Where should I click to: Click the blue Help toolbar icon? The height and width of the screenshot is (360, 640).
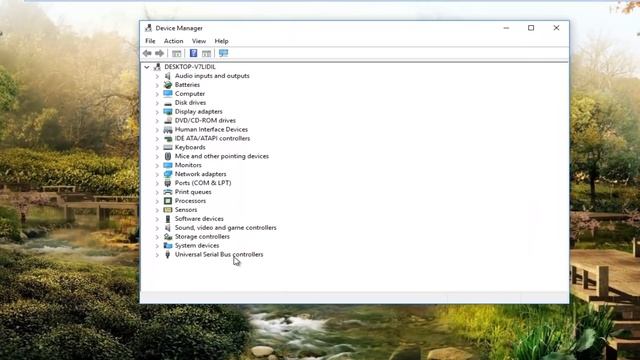(x=193, y=53)
